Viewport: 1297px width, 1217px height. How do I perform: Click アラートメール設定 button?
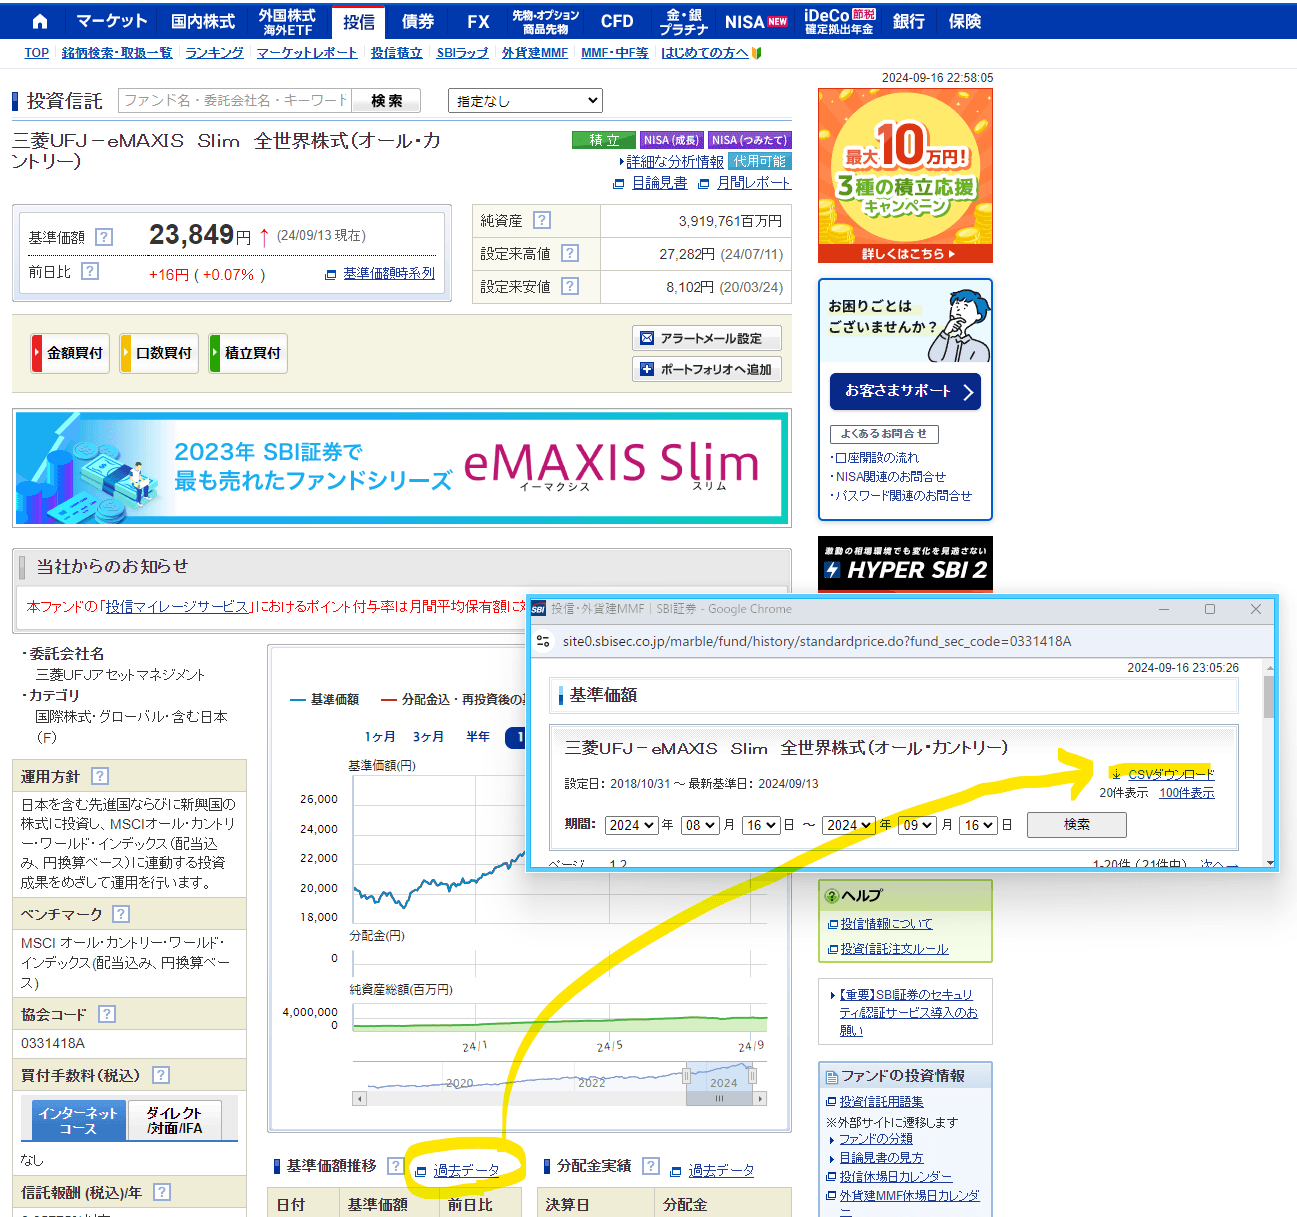[707, 338]
